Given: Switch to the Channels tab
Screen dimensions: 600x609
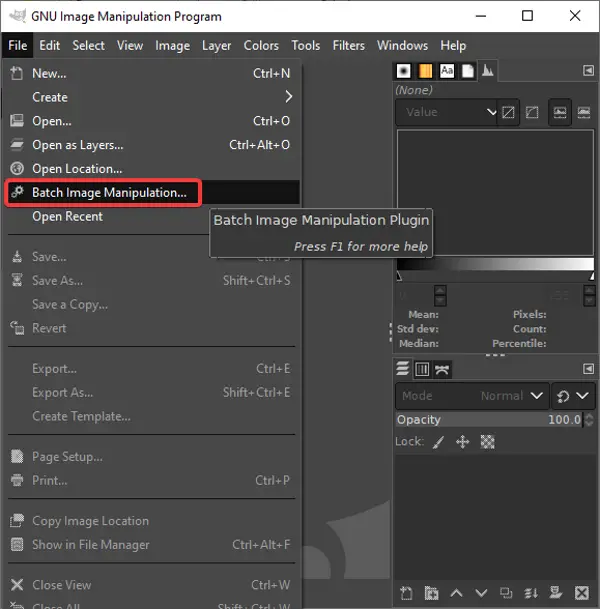Looking at the screenshot, I should (x=422, y=369).
